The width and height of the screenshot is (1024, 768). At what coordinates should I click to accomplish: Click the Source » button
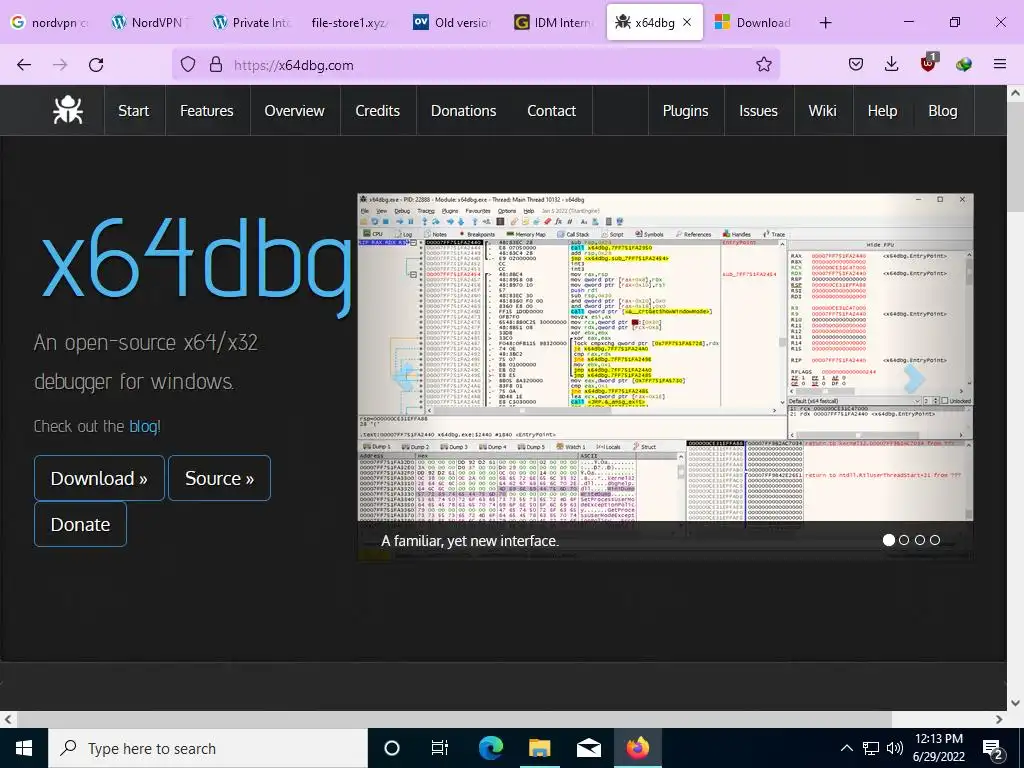coord(219,478)
